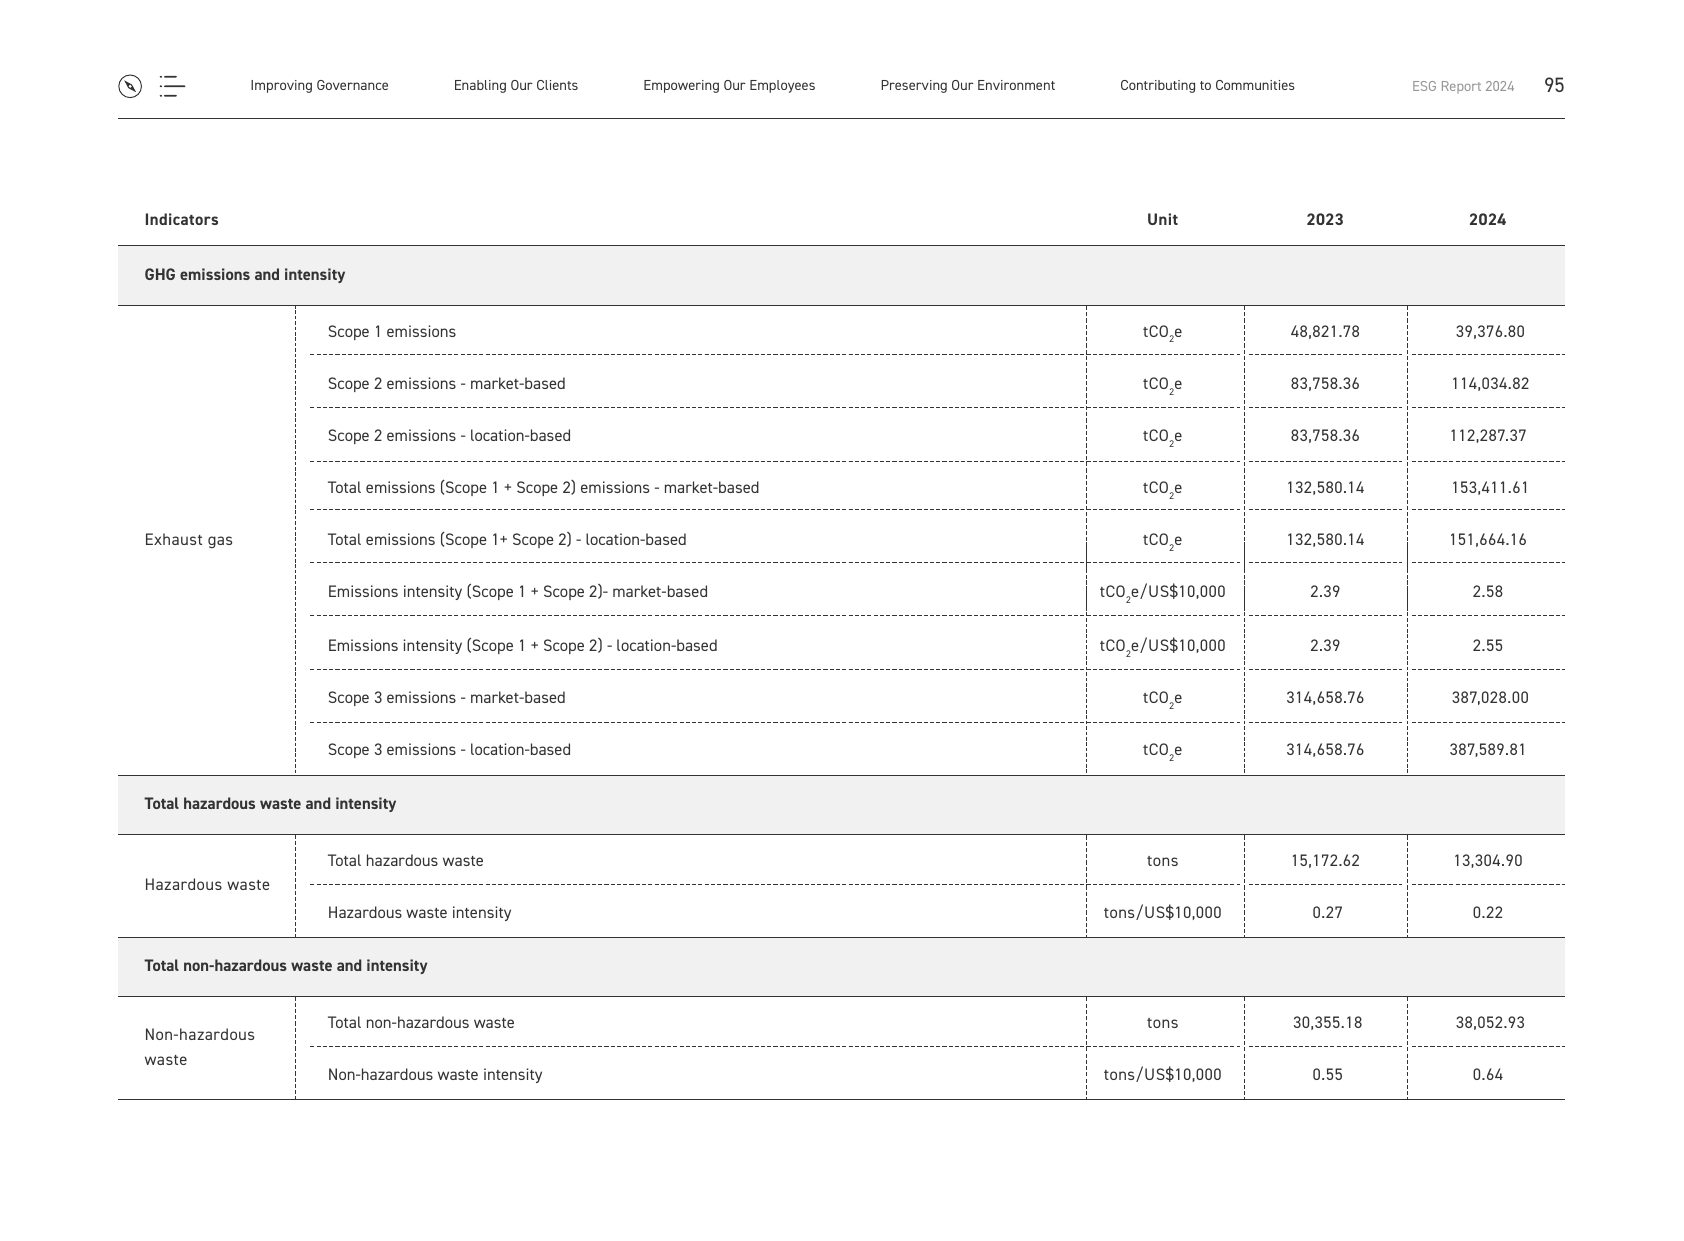Click the 0.64 non-hazardous intensity value
Screen dimensions: 1684x1241
click(x=1488, y=1075)
